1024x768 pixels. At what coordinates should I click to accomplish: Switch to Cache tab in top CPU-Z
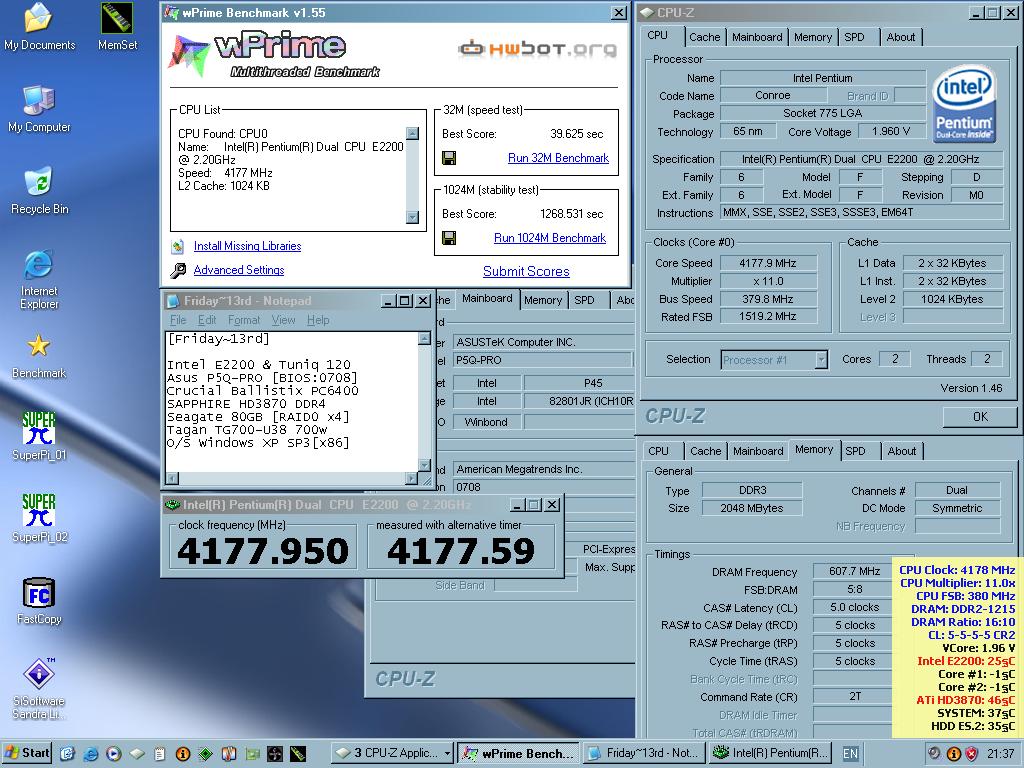tap(704, 37)
